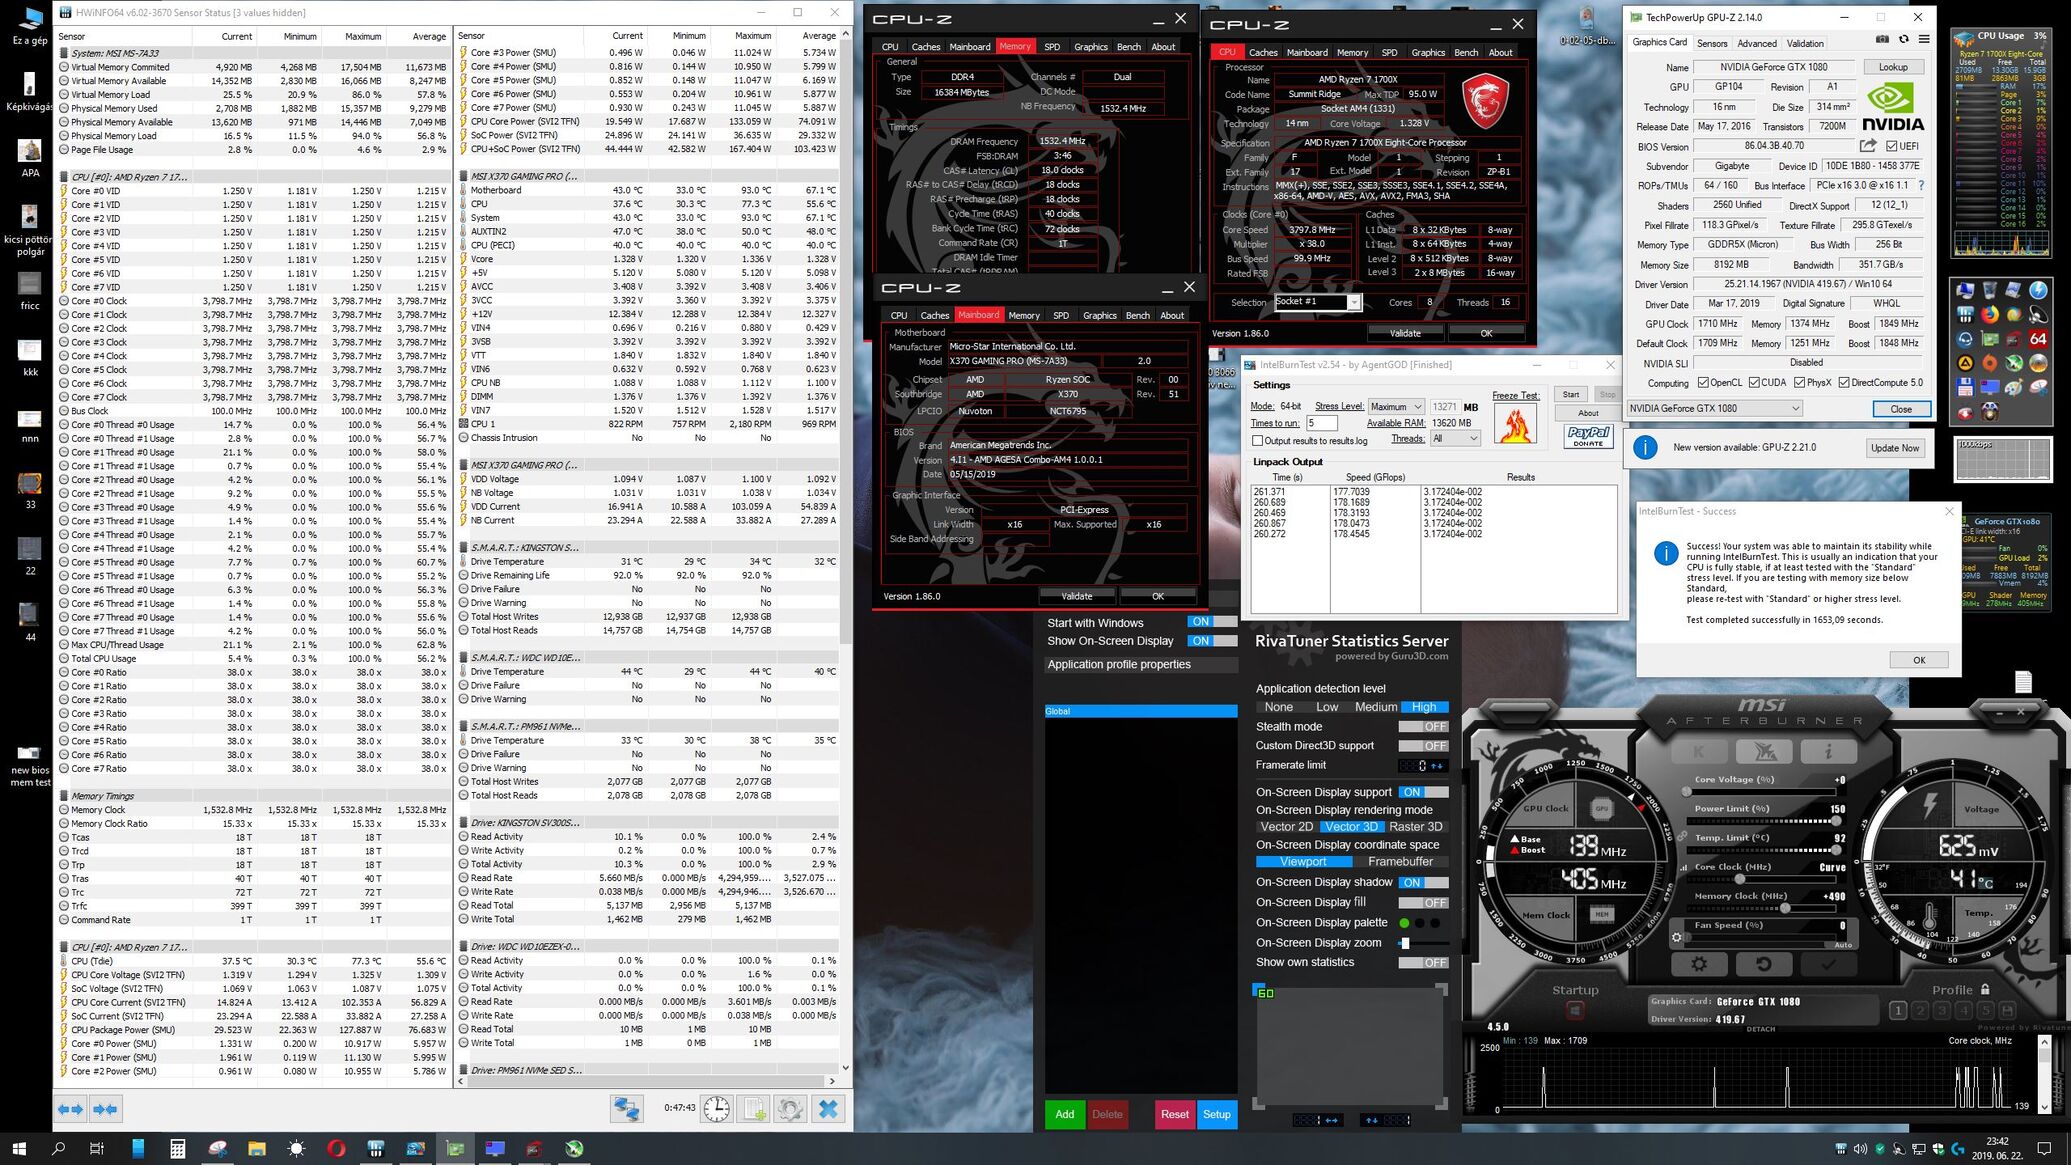Open MSI Afterburner settings gear button
The width and height of the screenshot is (2071, 1165).
(x=1698, y=964)
